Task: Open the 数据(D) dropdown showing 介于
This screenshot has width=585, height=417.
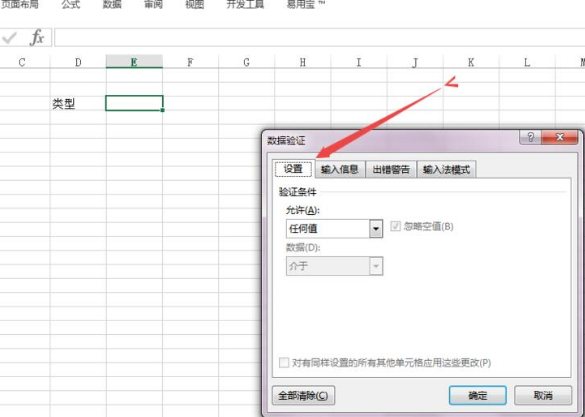Action: coord(334,266)
